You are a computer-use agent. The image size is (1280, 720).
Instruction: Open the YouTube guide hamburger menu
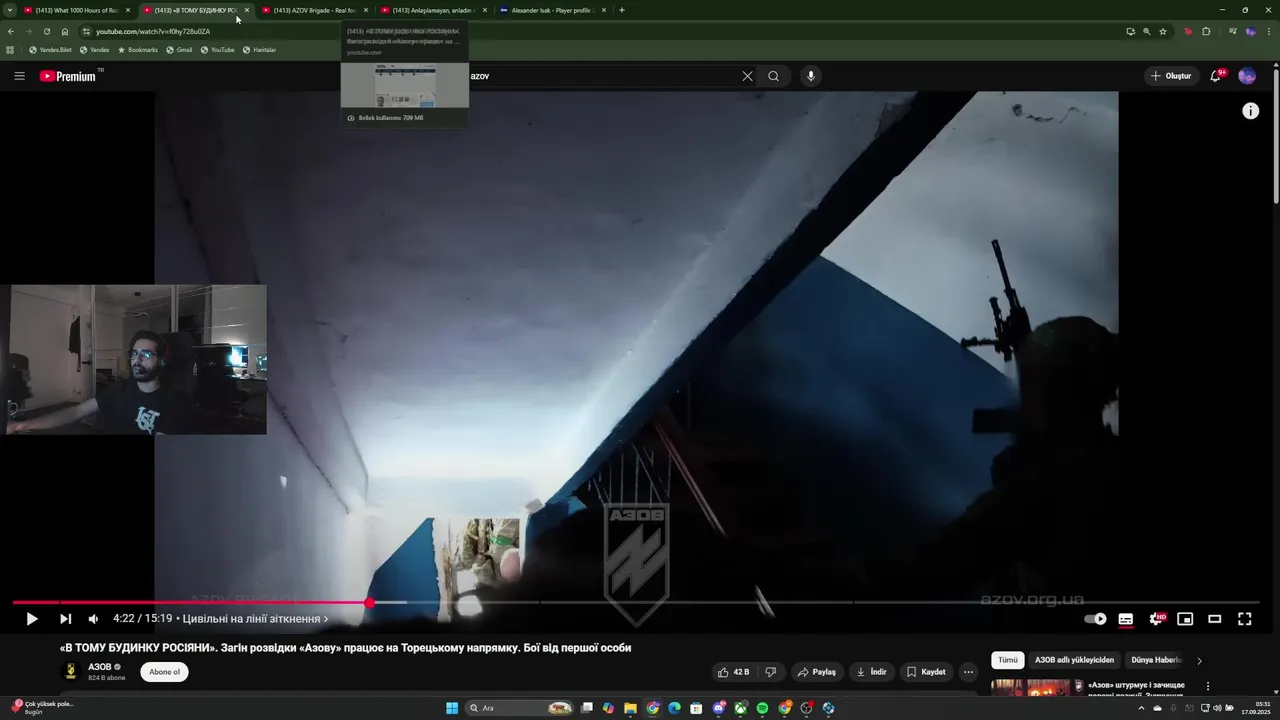tap(19, 76)
